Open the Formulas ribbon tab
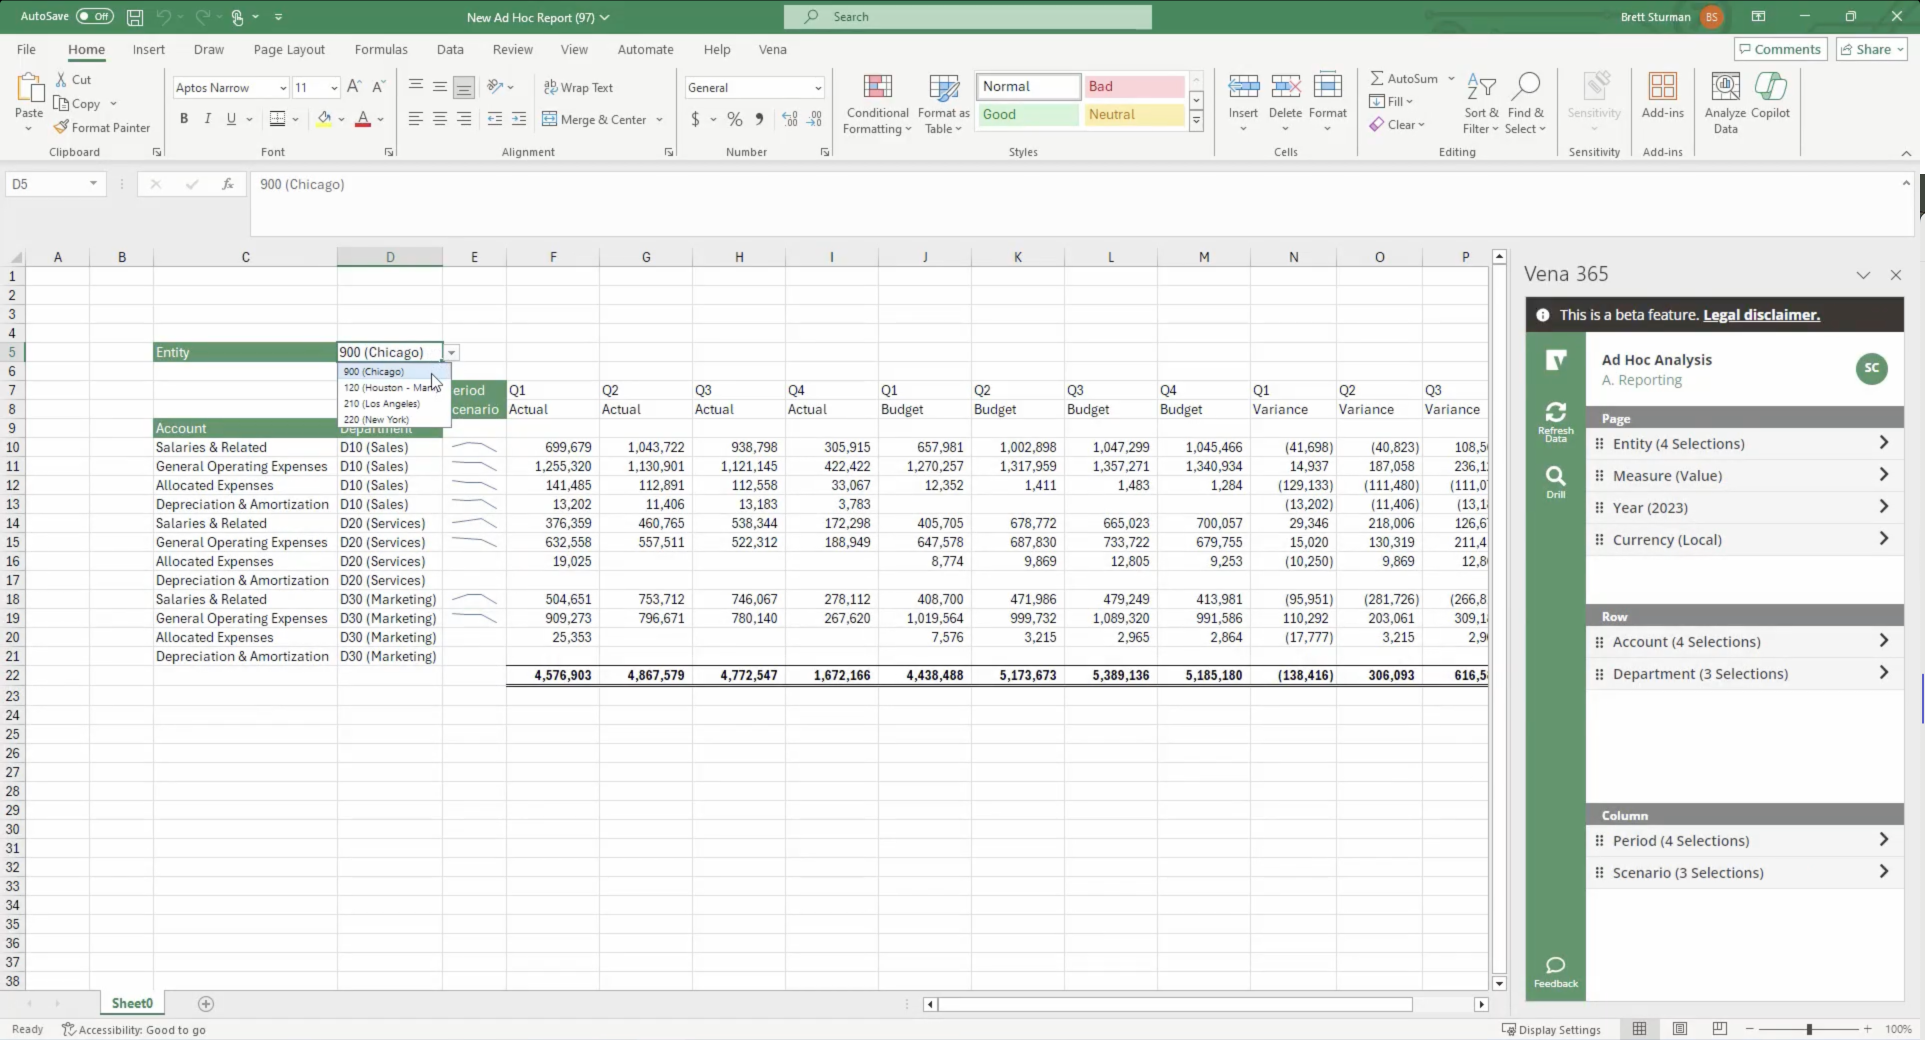The height and width of the screenshot is (1040, 1925). coord(381,49)
